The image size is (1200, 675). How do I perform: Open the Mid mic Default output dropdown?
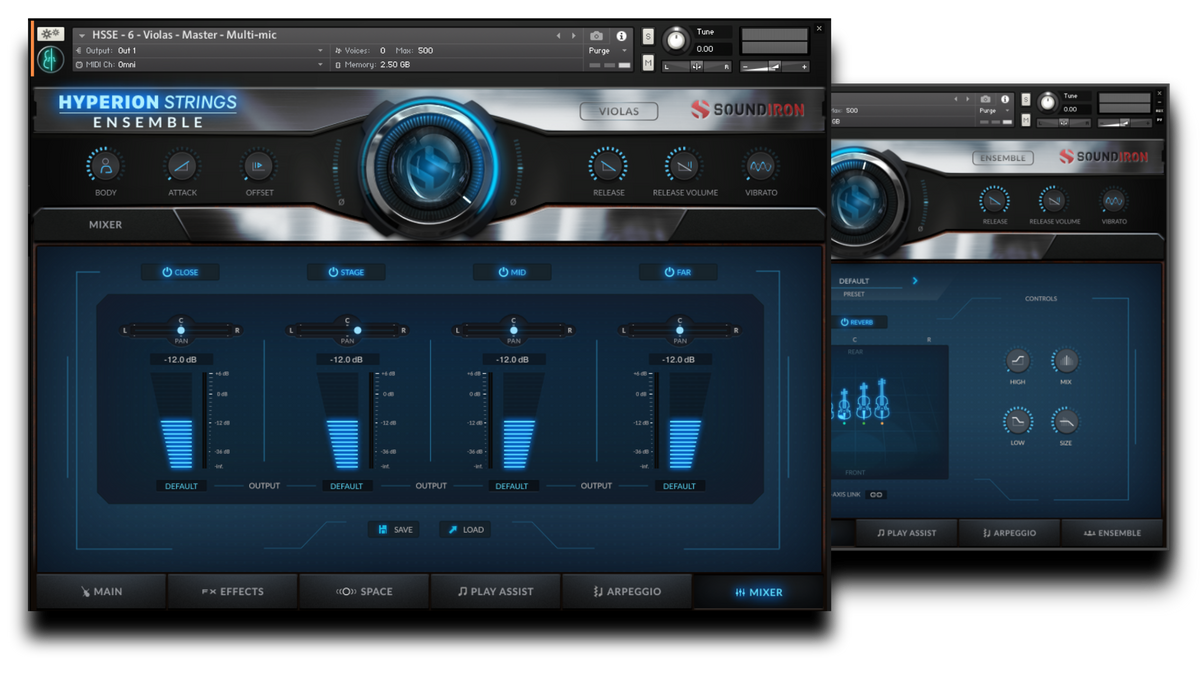pyautogui.click(x=512, y=486)
